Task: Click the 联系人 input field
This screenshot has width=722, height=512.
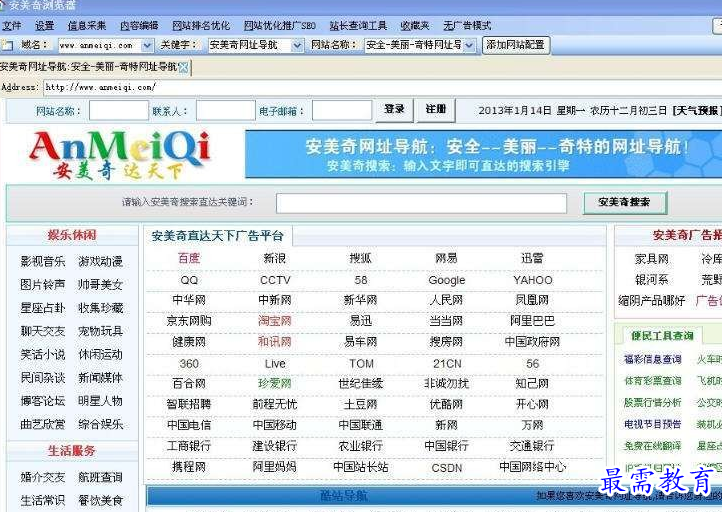Action: (226, 111)
